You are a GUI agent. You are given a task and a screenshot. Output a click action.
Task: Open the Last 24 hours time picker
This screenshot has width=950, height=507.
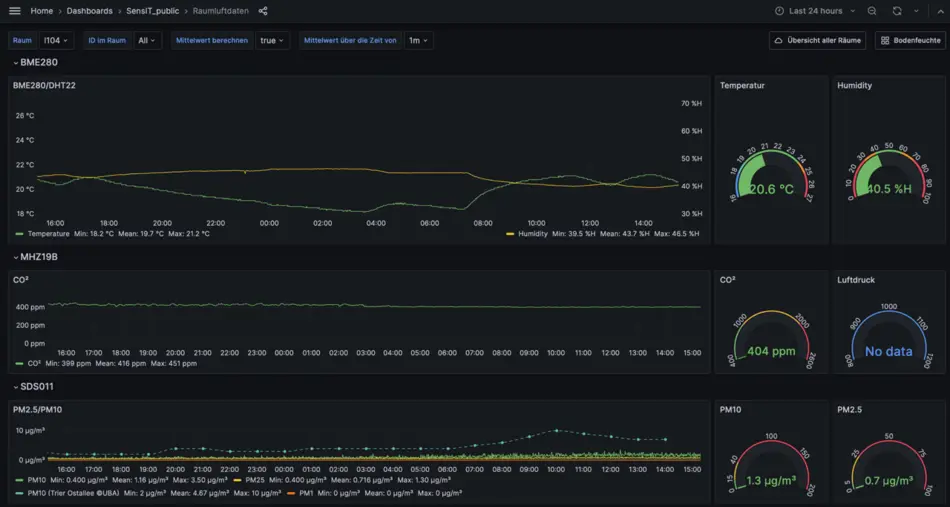coord(815,11)
